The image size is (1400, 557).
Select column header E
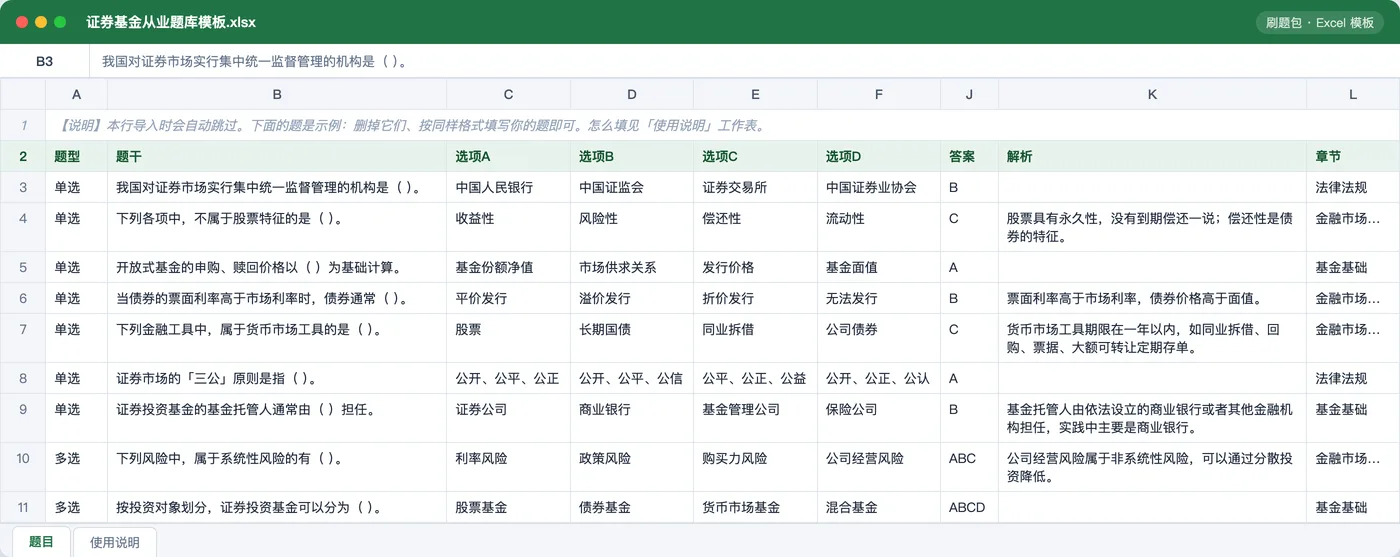pos(755,94)
